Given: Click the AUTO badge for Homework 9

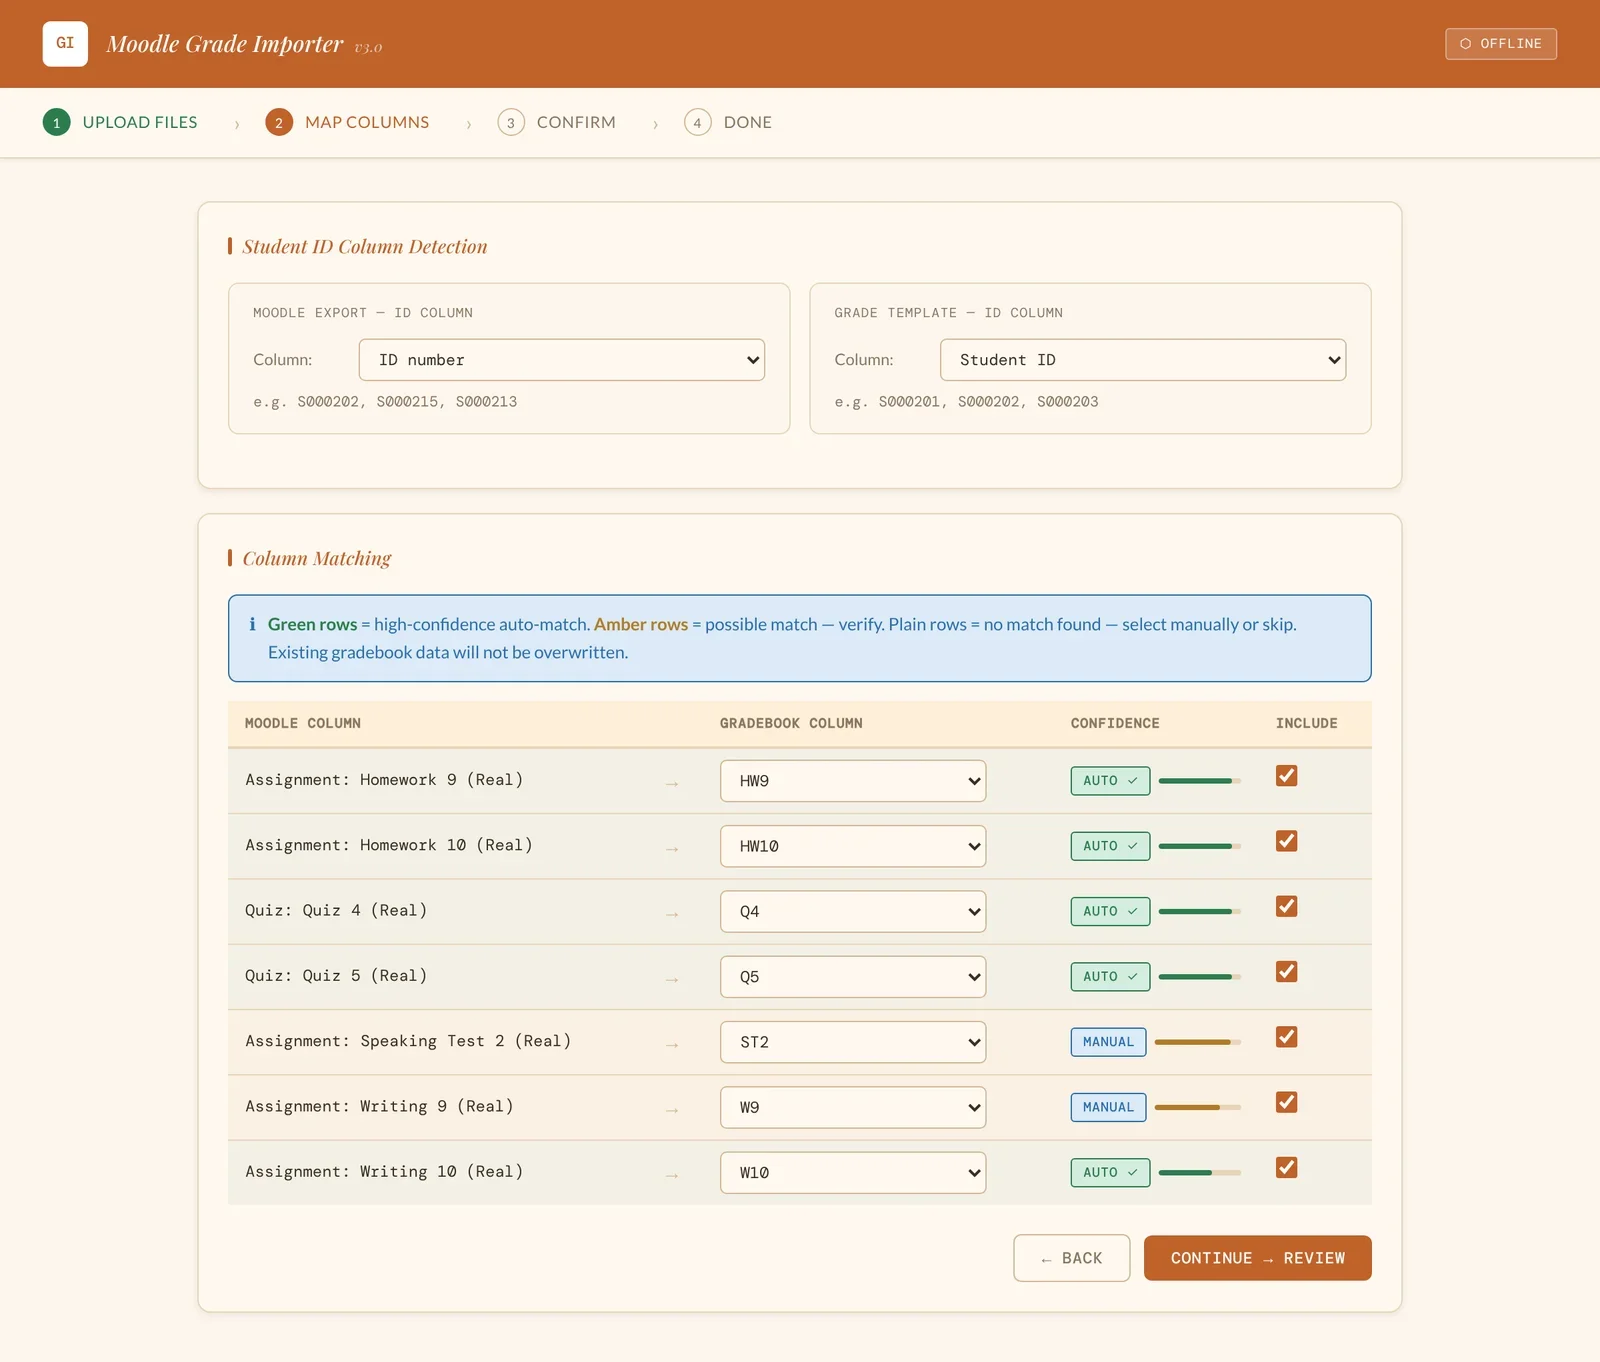Looking at the screenshot, I should click(1110, 781).
